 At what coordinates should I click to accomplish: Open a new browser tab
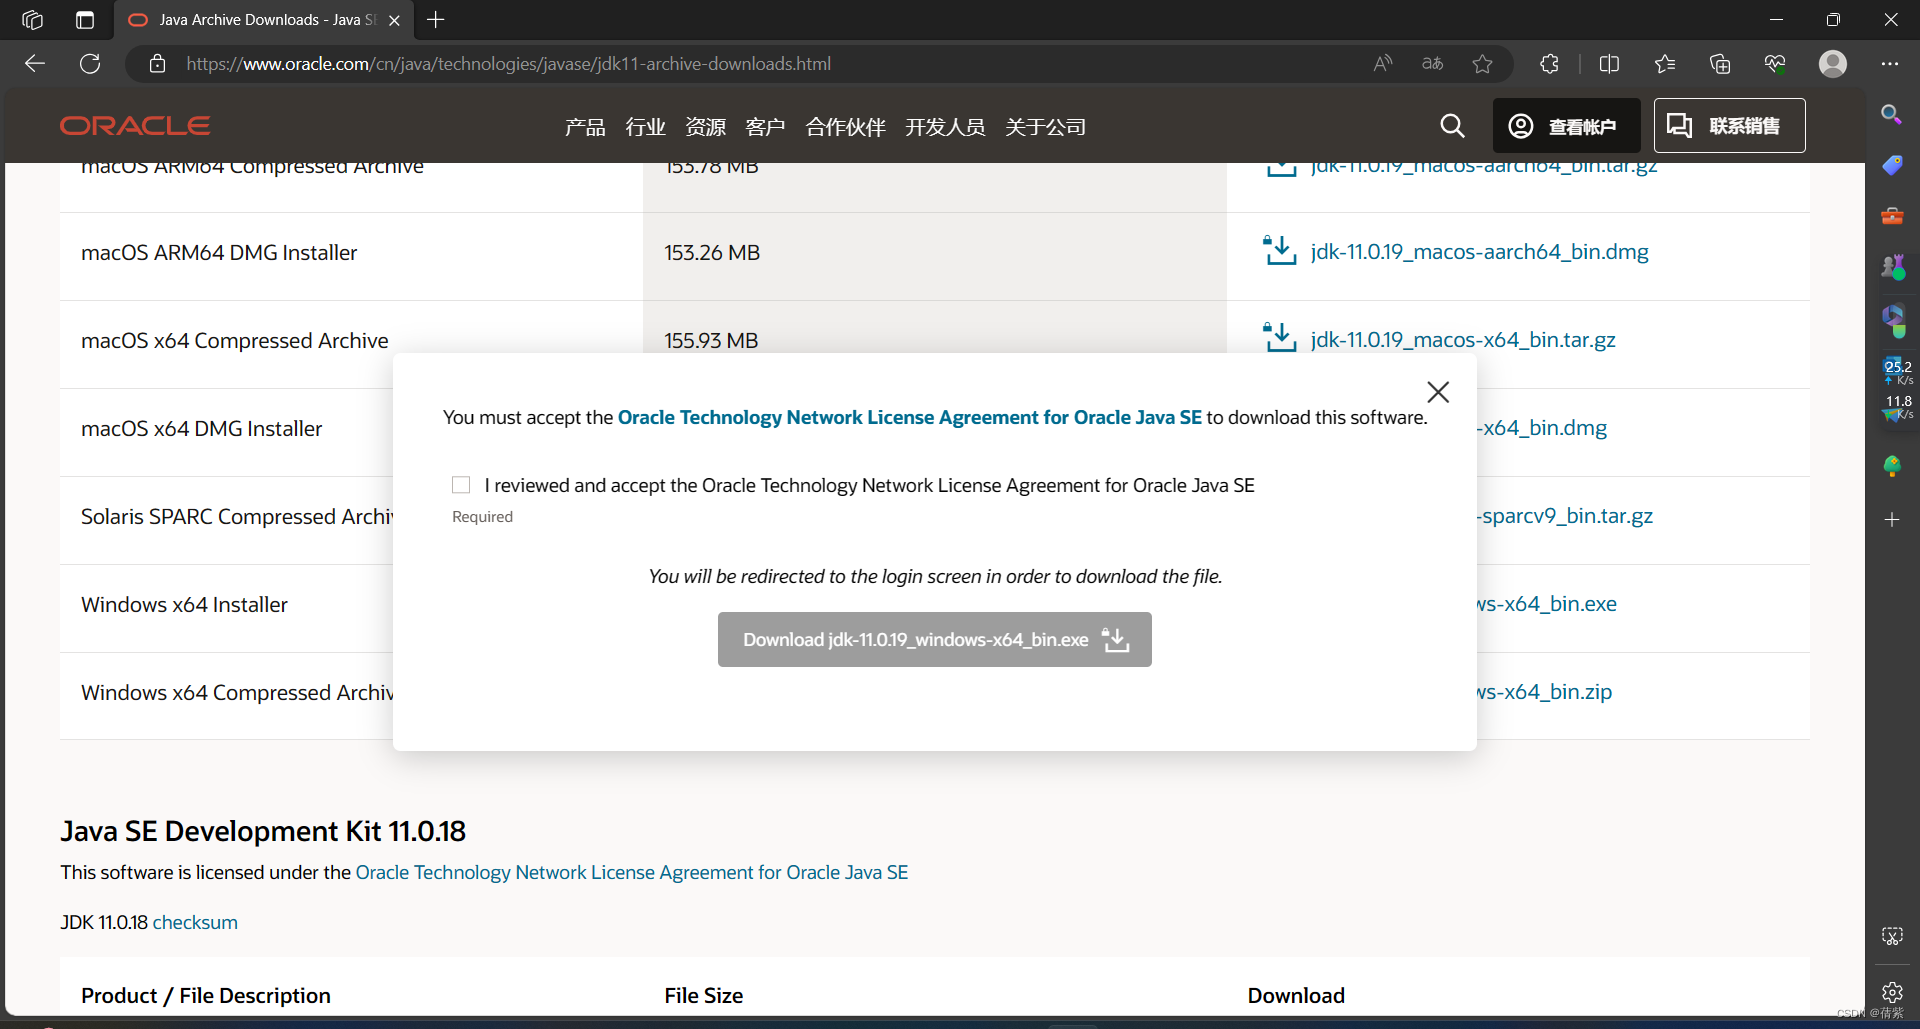(x=436, y=20)
